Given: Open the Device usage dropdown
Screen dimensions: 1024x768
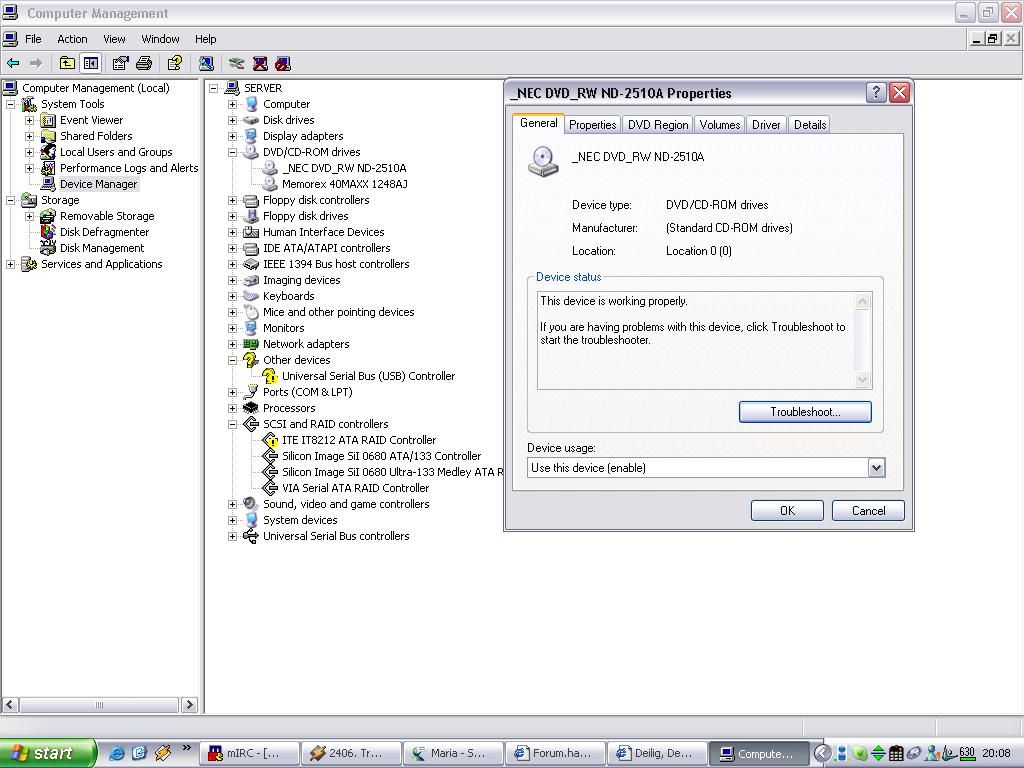Looking at the screenshot, I should click(x=876, y=468).
